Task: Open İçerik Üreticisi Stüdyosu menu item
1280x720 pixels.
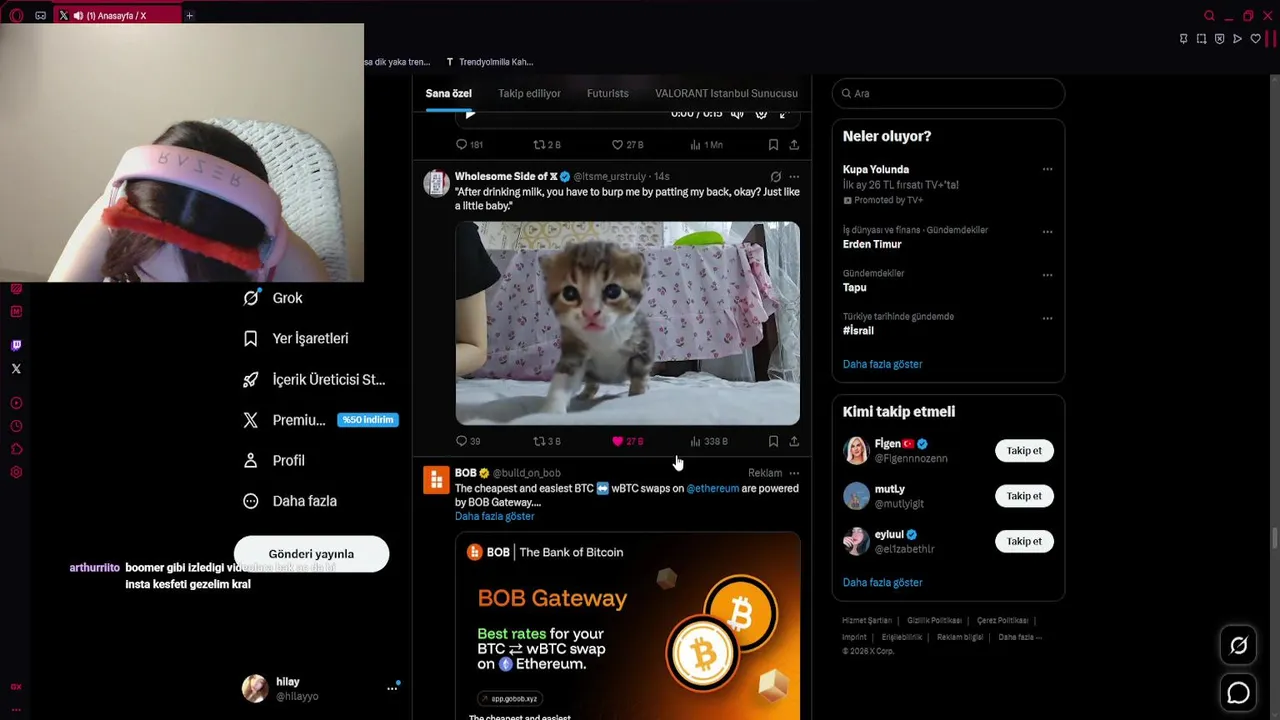Action: click(314, 379)
